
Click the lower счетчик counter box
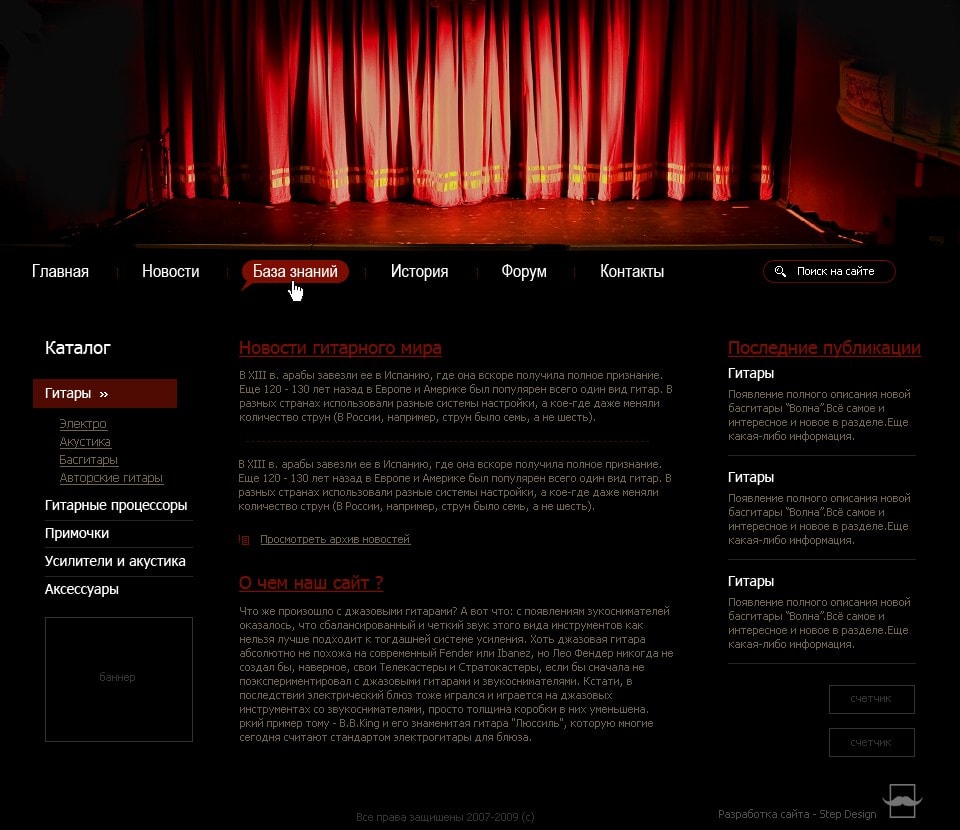(x=872, y=742)
